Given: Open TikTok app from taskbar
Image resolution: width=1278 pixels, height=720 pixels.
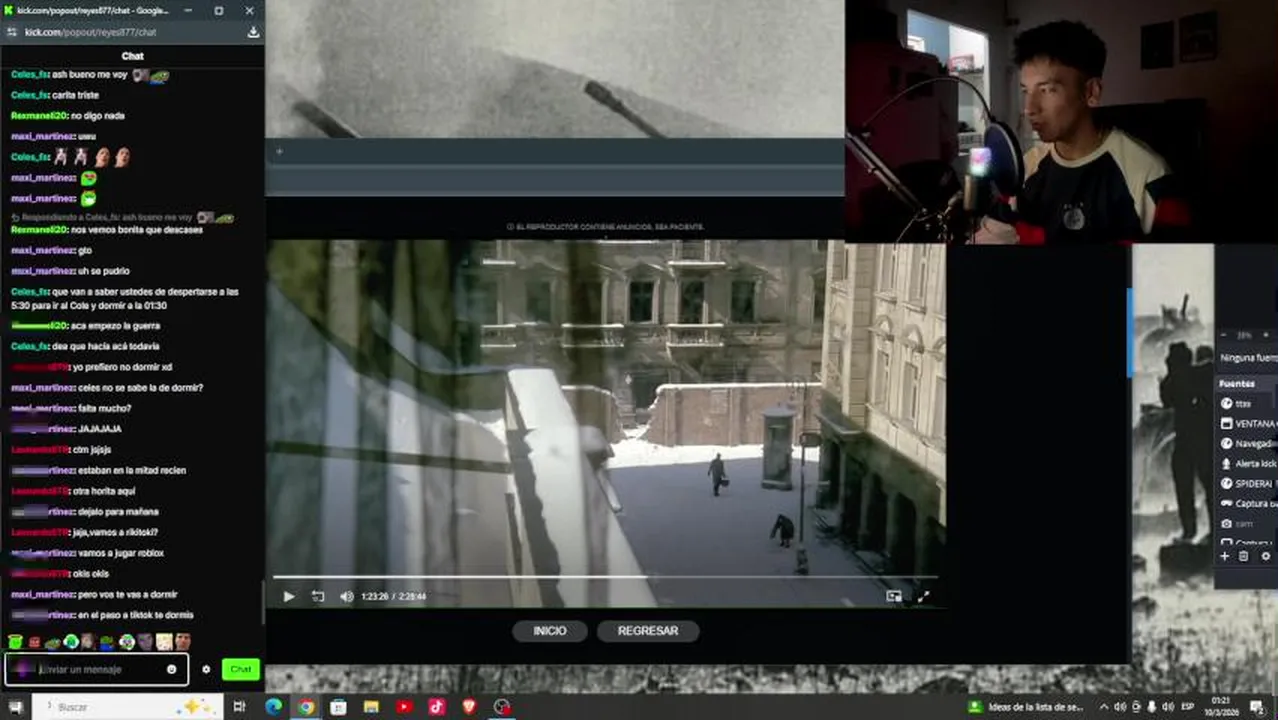Looking at the screenshot, I should [437, 707].
